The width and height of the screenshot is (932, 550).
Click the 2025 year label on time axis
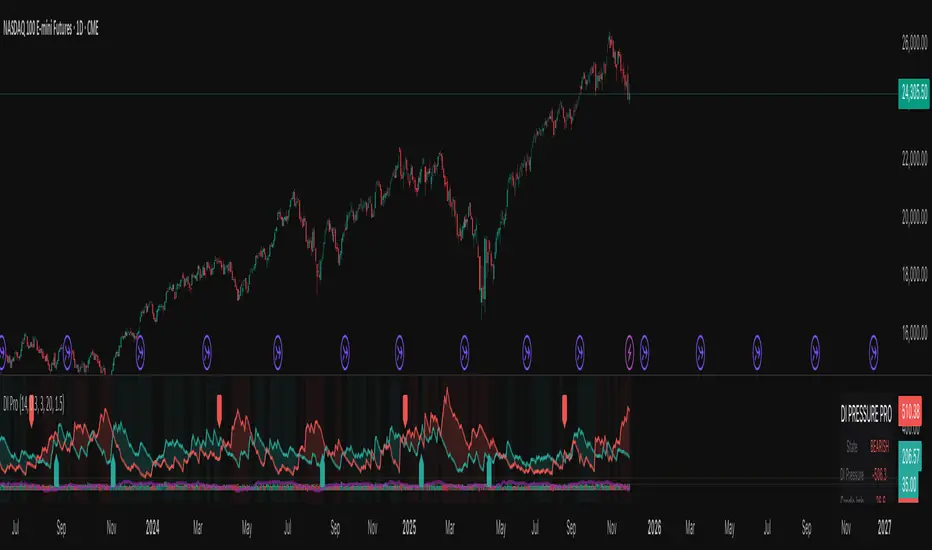[409, 527]
